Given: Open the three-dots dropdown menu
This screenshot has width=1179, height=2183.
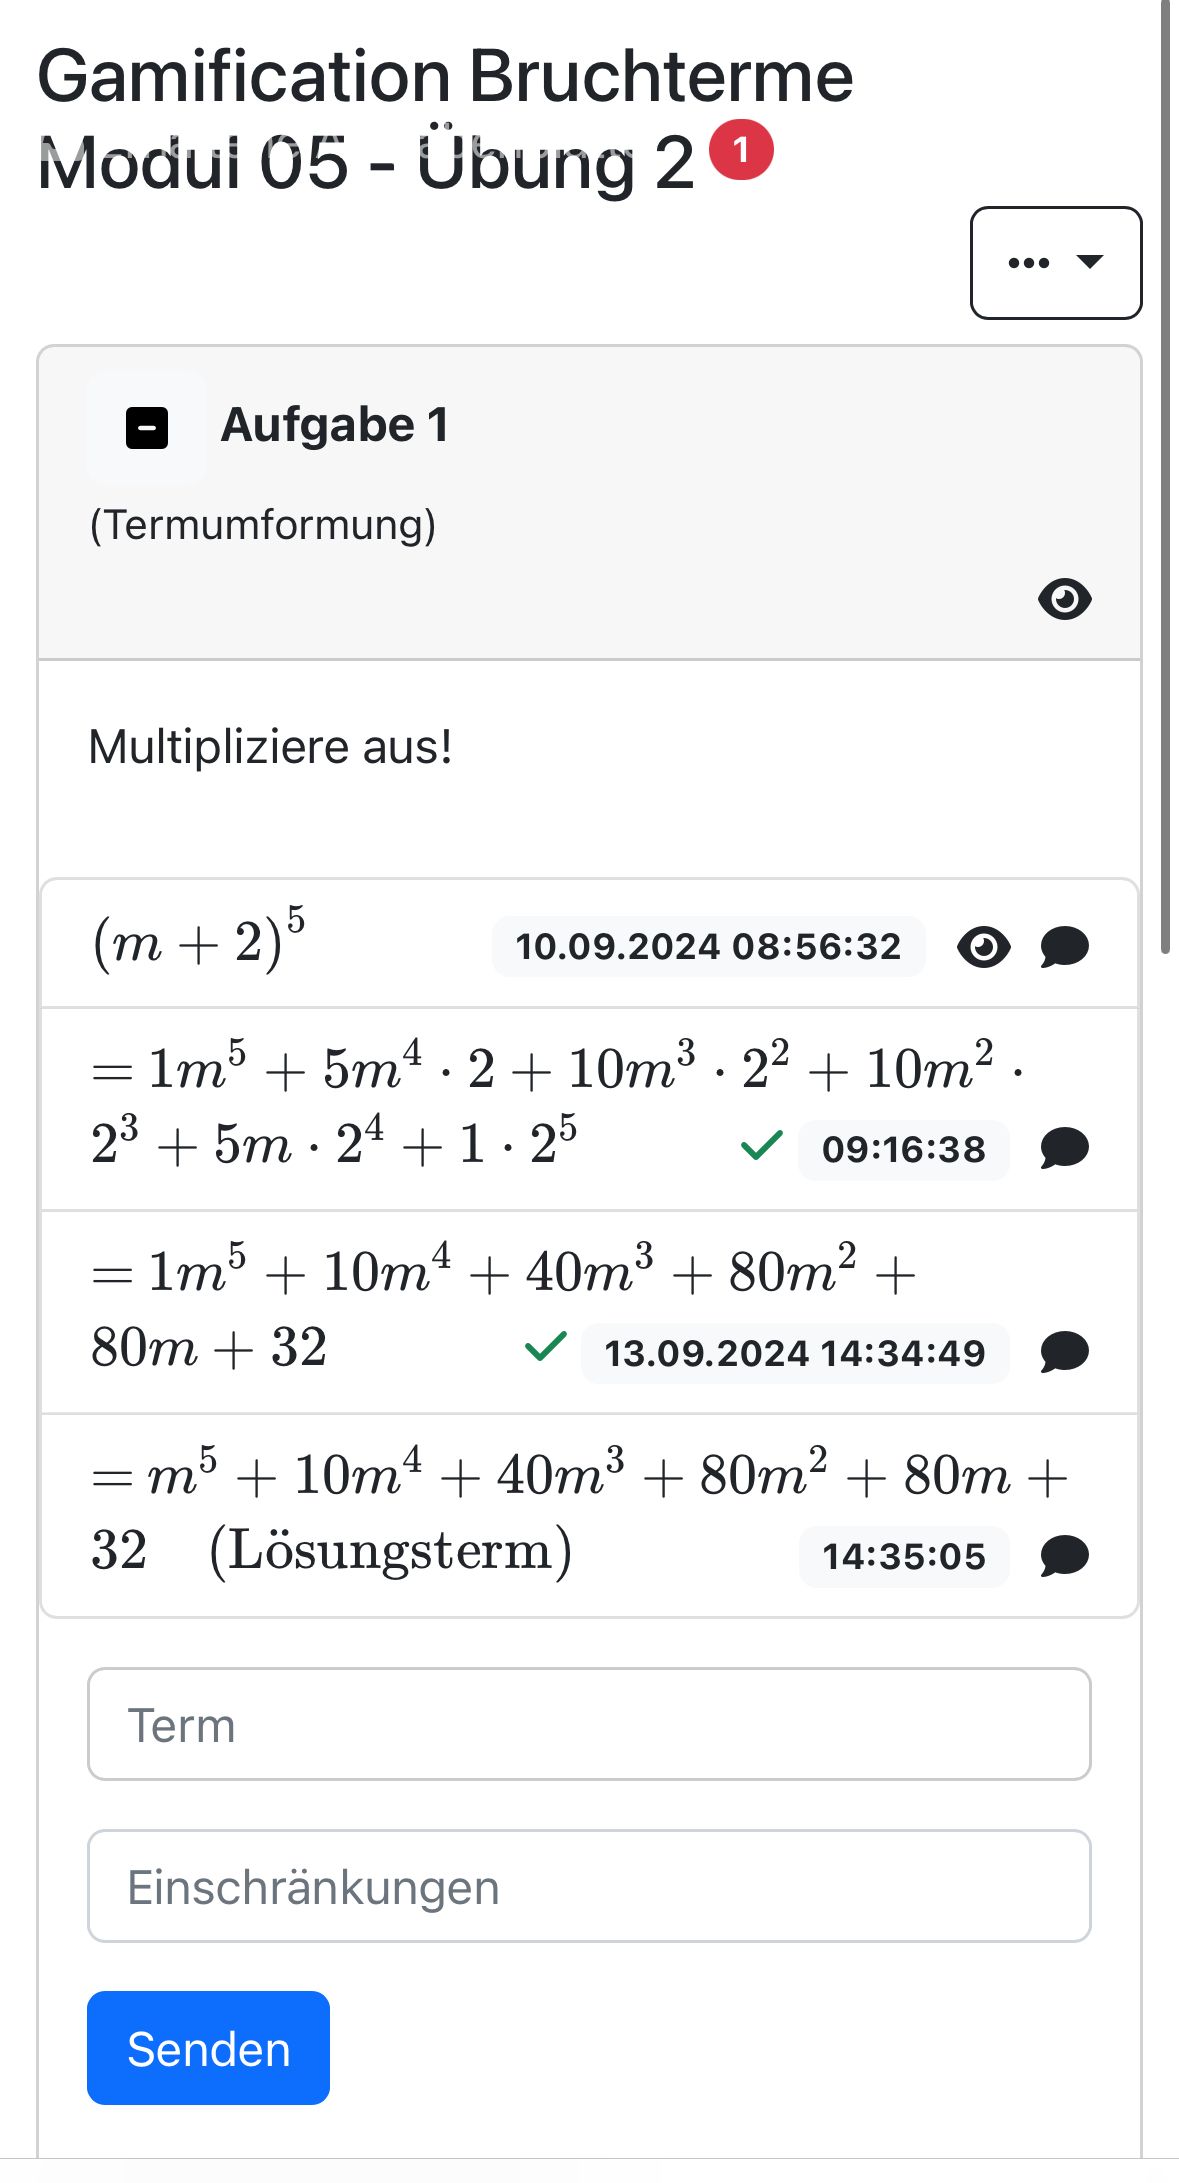Looking at the screenshot, I should coord(1055,263).
